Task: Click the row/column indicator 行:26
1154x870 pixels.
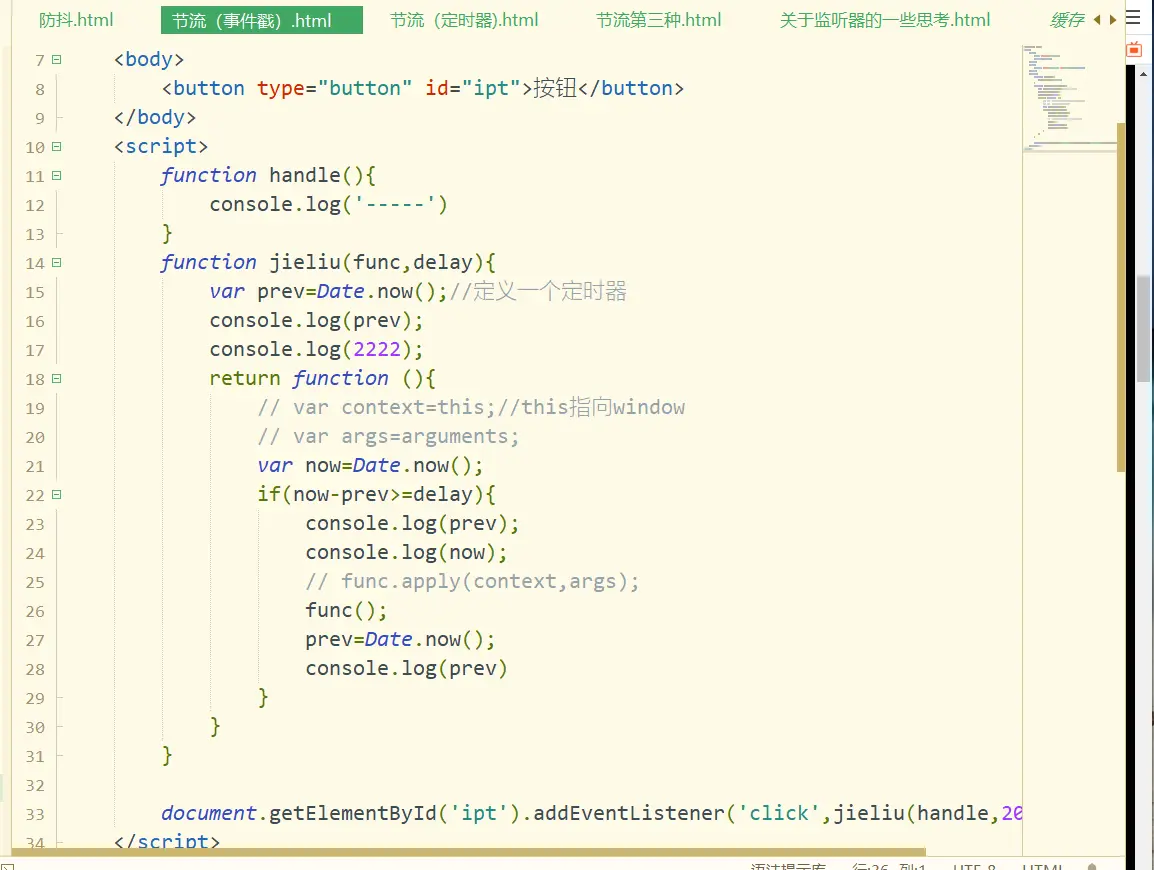Action: pyautogui.click(x=888, y=866)
